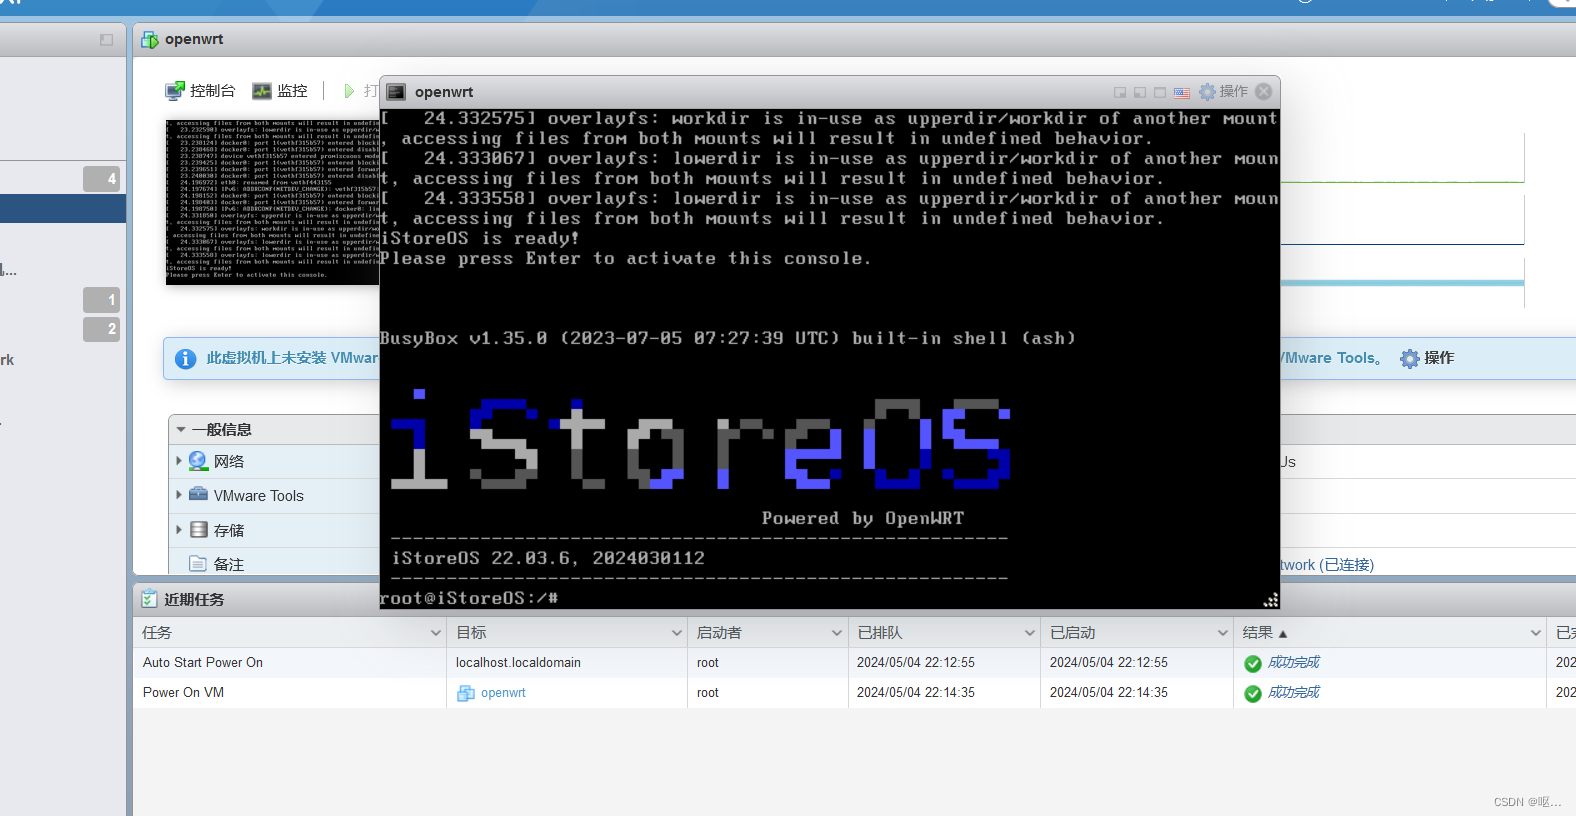
Task: Click the openwrt VM icon in page header
Action: (x=150, y=40)
